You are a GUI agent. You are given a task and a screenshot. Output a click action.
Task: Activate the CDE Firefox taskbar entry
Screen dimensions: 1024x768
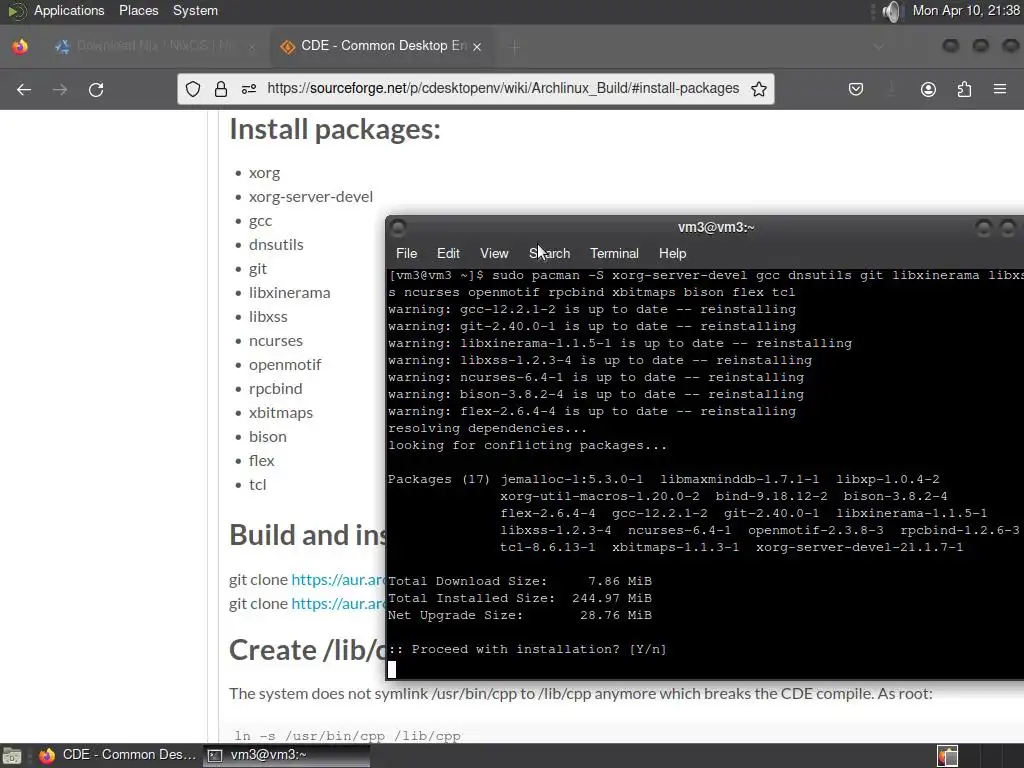click(x=118, y=755)
